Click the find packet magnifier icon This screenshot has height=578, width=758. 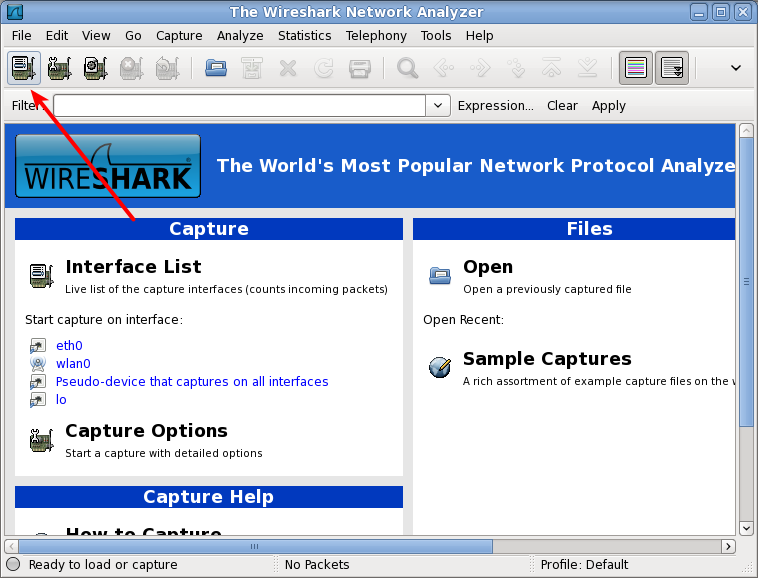[x=408, y=68]
